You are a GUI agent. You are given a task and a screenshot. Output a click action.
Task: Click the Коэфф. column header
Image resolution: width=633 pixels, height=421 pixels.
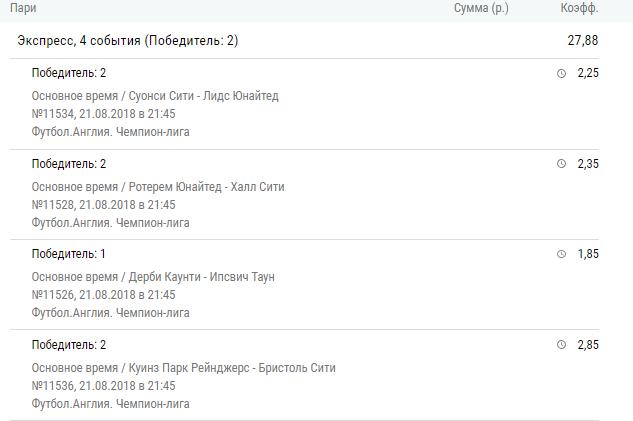(x=579, y=8)
